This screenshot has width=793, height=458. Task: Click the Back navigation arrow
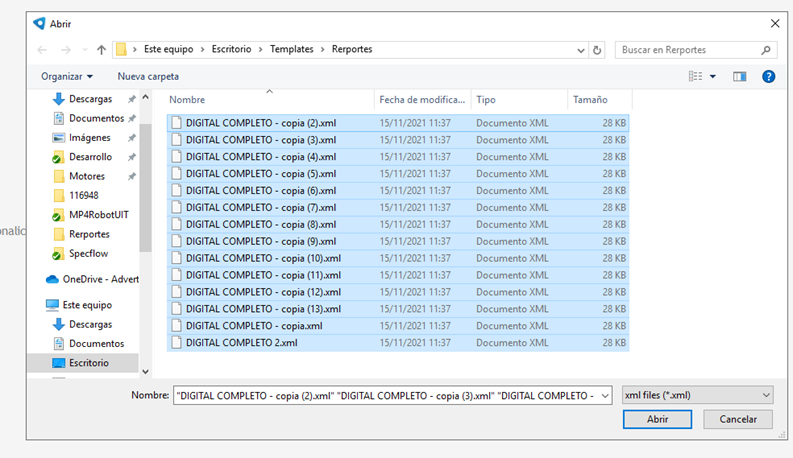[x=42, y=50]
